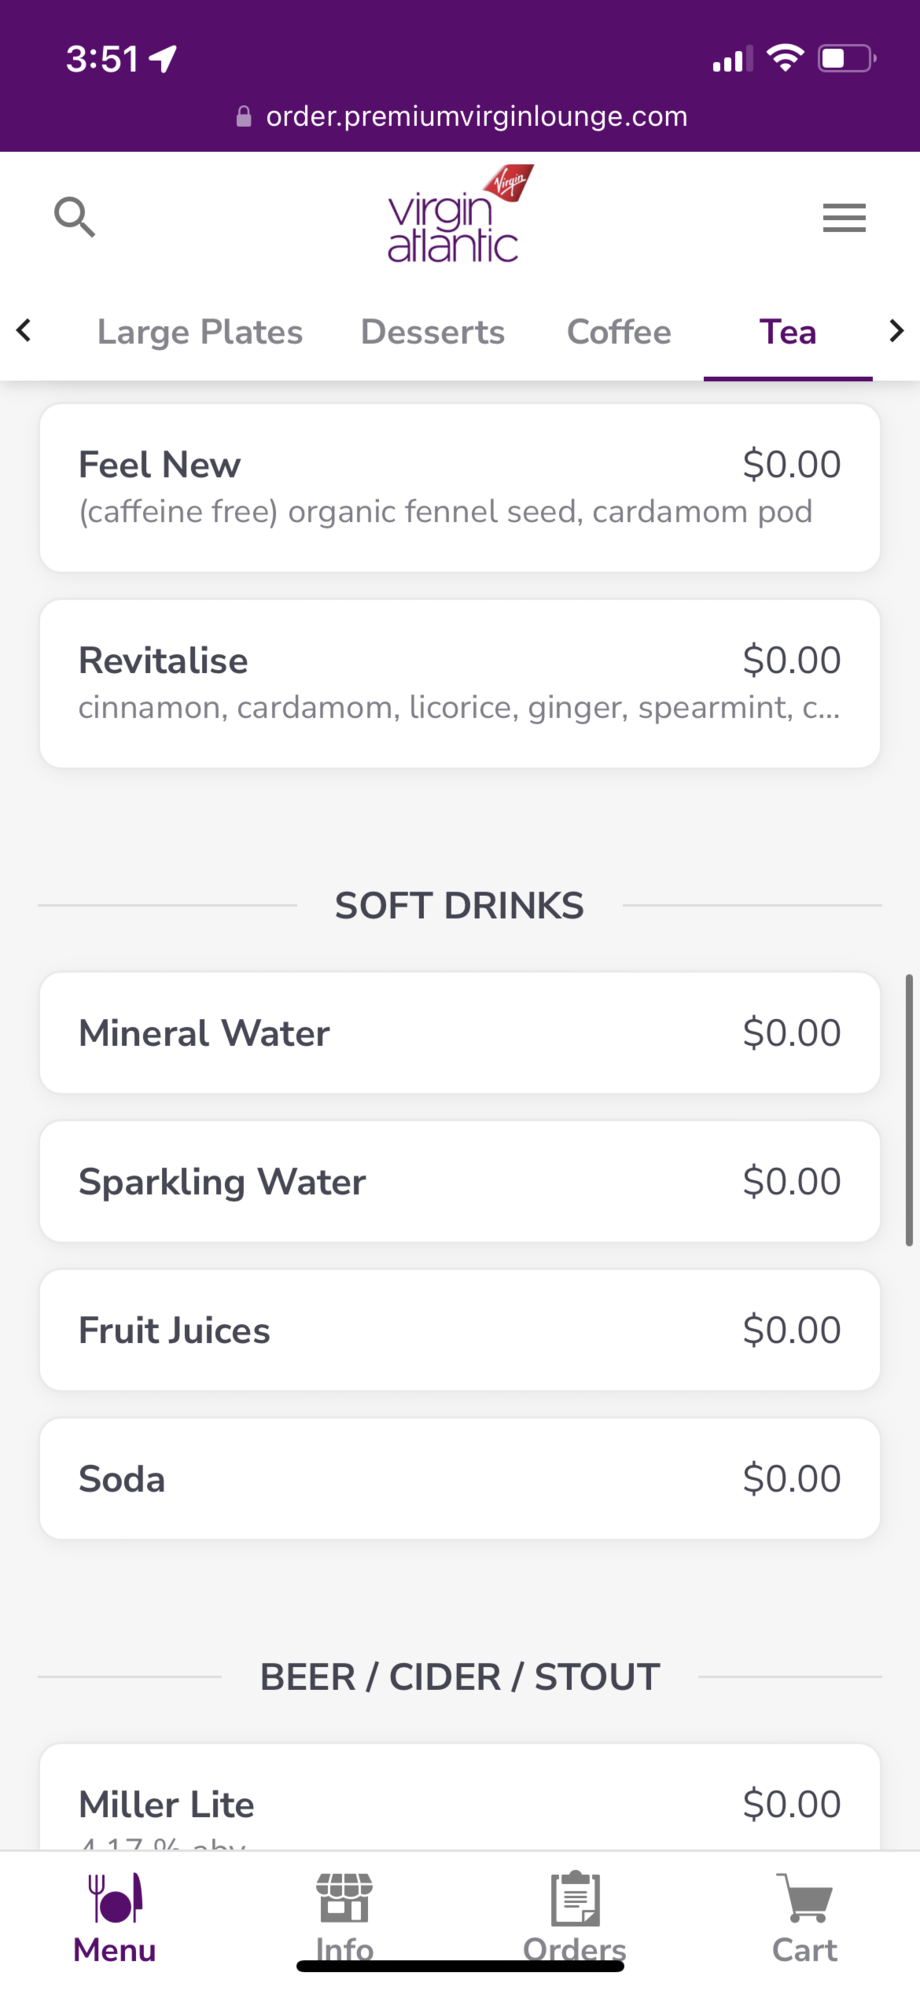Select the Tea tab

[788, 332]
